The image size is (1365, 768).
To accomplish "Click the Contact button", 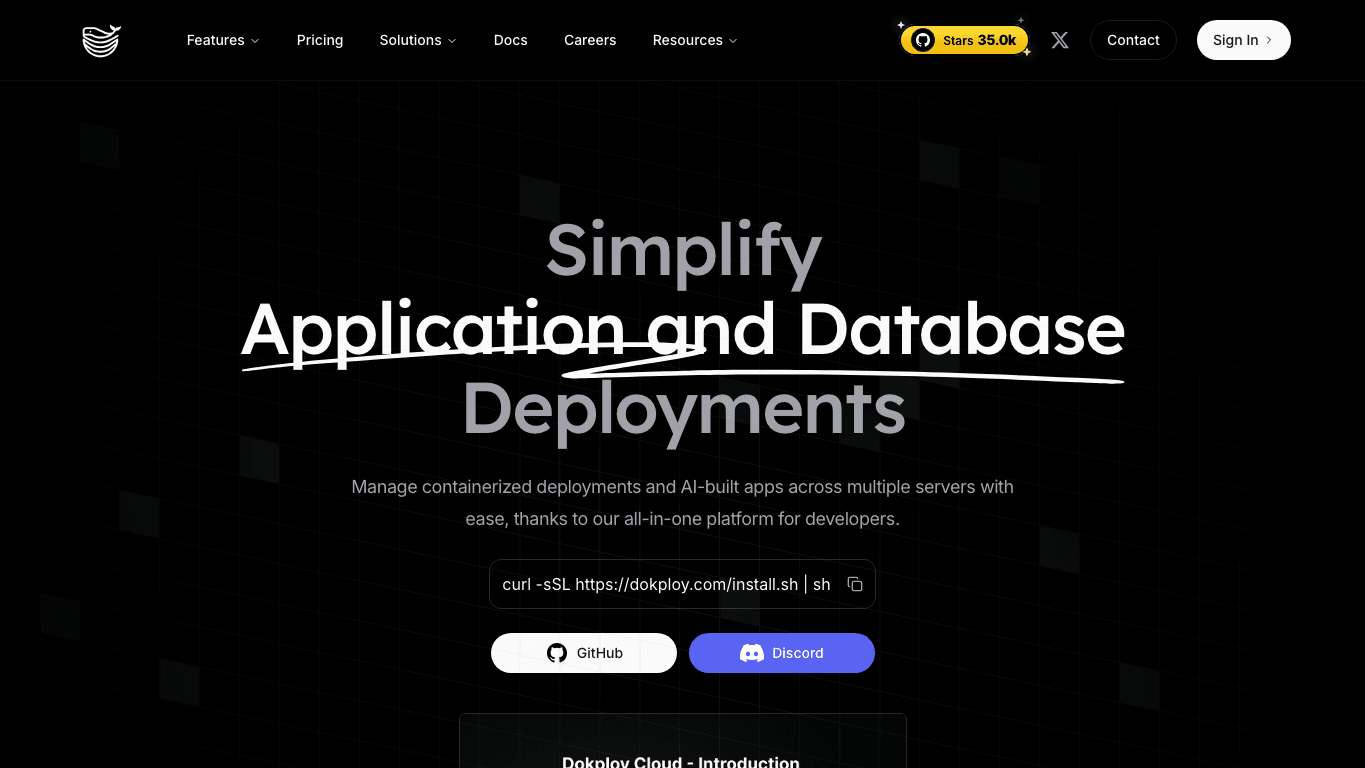I will tap(1133, 40).
